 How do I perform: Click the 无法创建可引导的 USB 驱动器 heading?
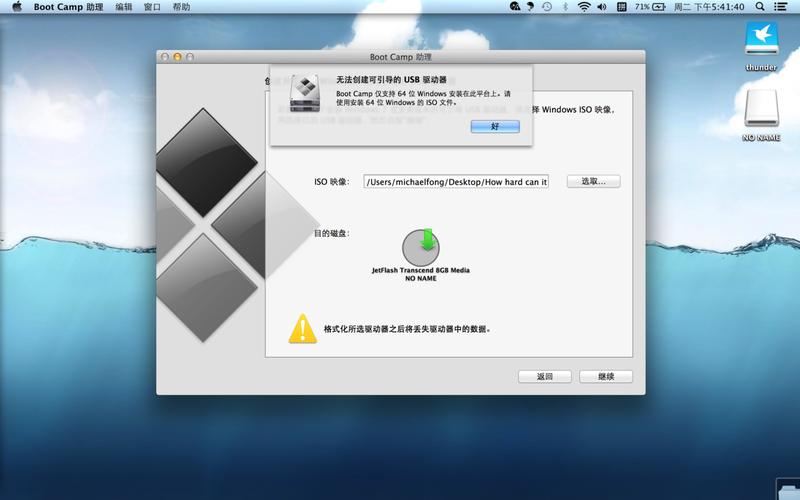click(x=391, y=80)
